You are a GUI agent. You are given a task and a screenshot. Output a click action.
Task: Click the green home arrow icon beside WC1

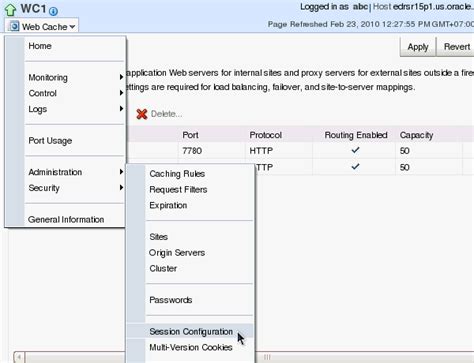click(x=11, y=10)
